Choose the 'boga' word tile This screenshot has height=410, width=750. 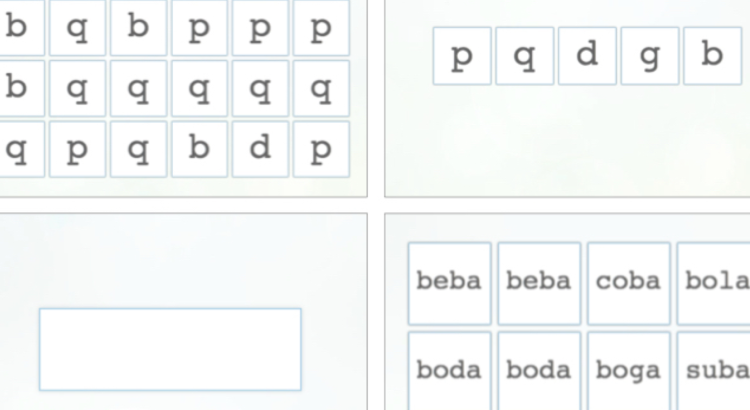pos(628,371)
